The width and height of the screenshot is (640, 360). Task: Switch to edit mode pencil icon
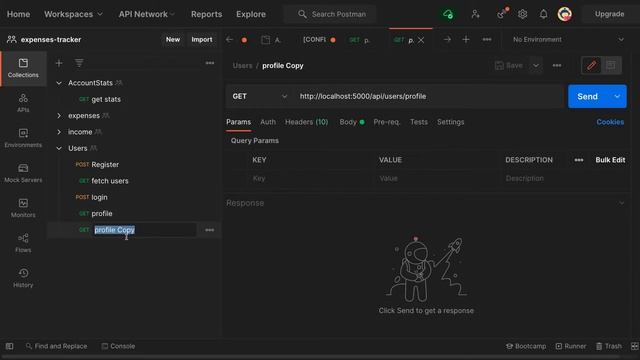[x=591, y=65]
